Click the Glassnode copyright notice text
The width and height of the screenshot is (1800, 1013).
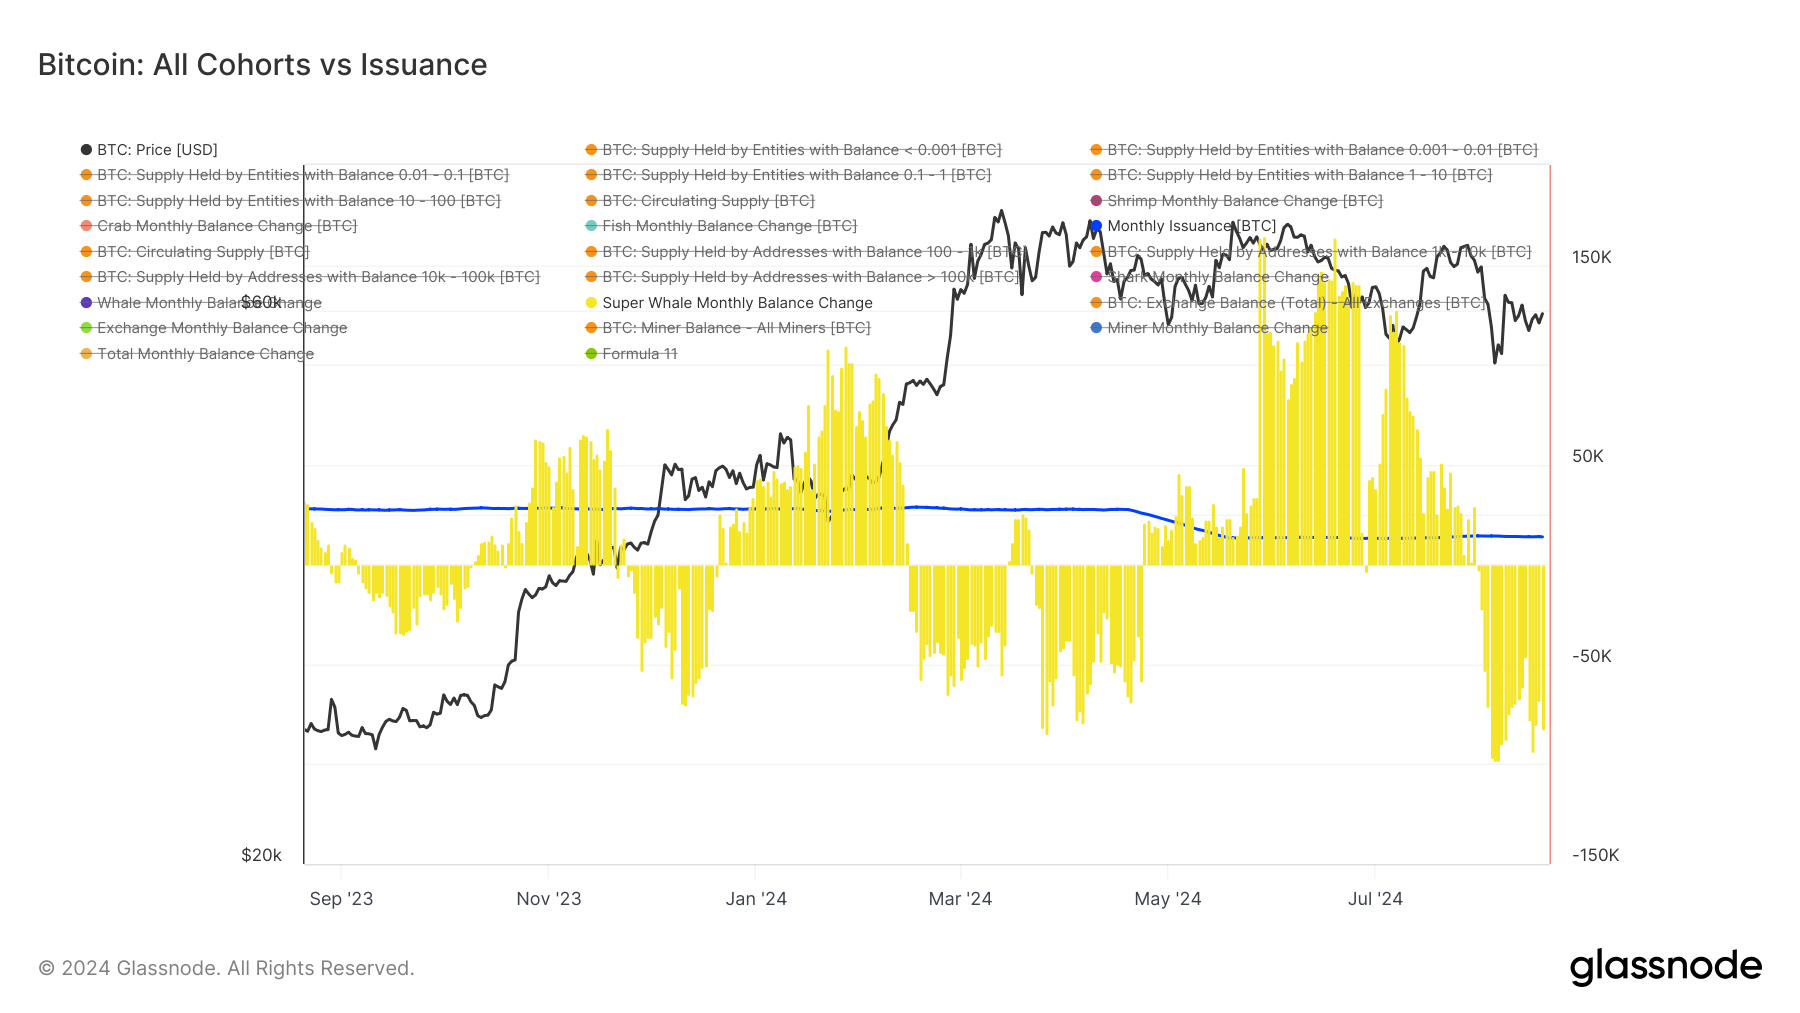(226, 968)
